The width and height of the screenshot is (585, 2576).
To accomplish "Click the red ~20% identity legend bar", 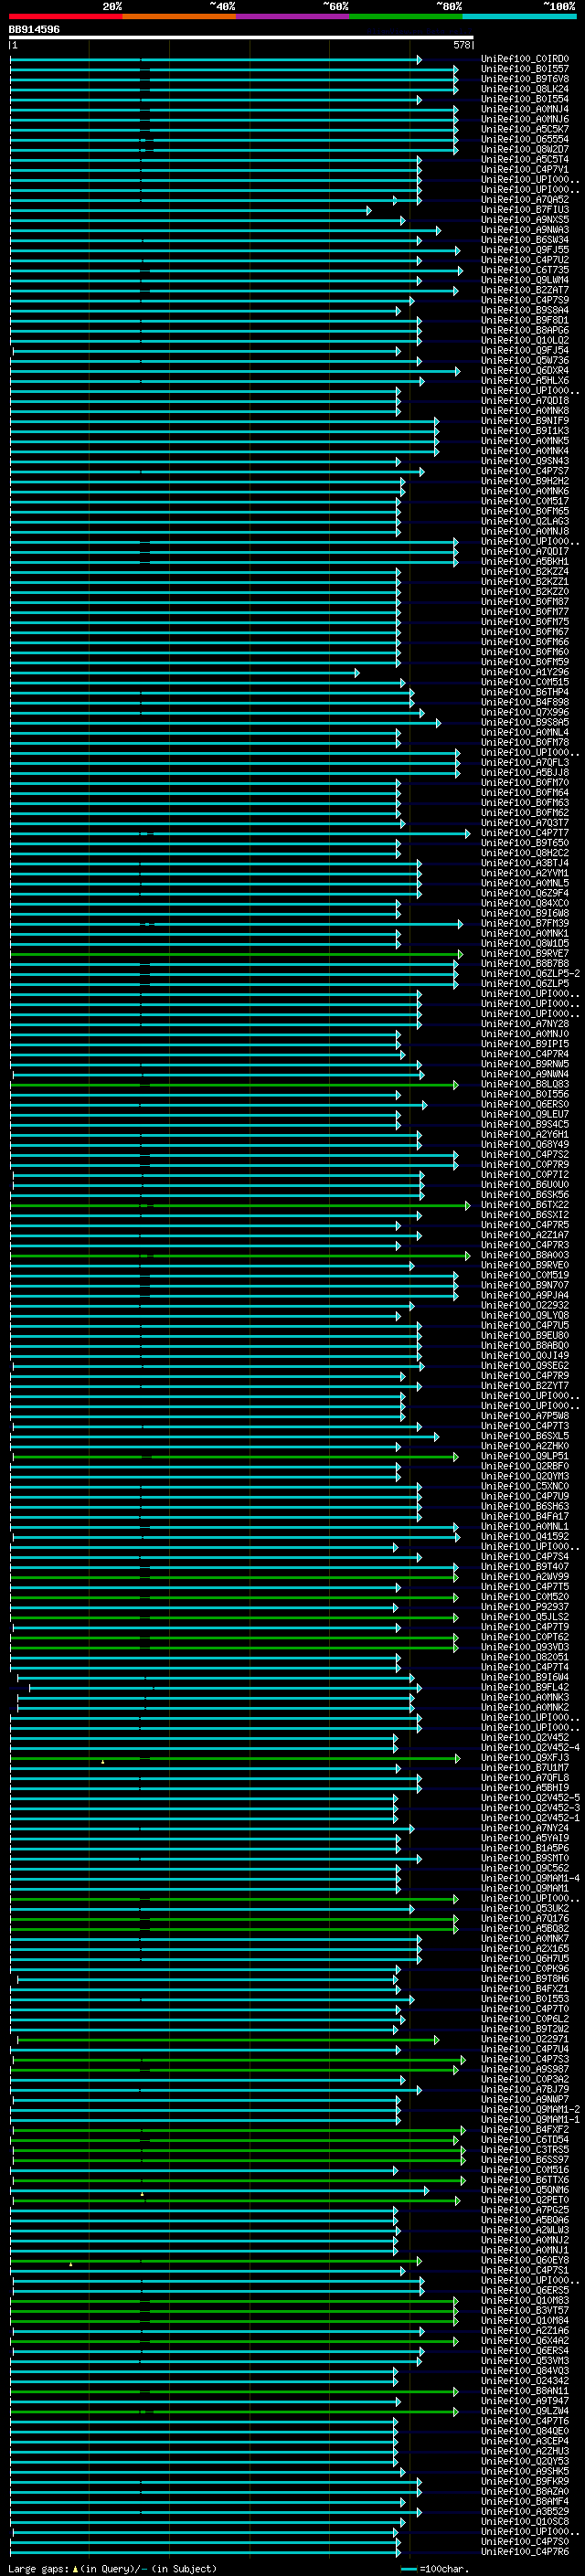I will tap(66, 16).
